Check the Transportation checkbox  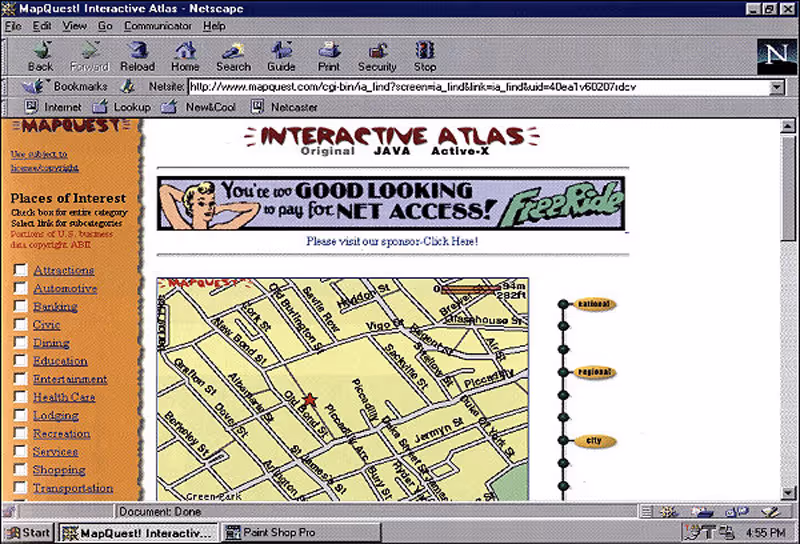tap(20, 487)
